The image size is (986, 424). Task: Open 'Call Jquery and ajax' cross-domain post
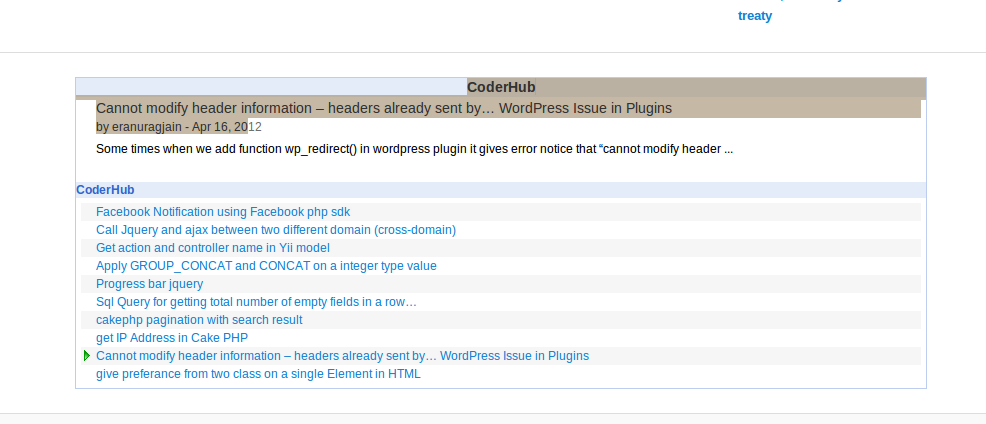pyautogui.click(x=276, y=230)
